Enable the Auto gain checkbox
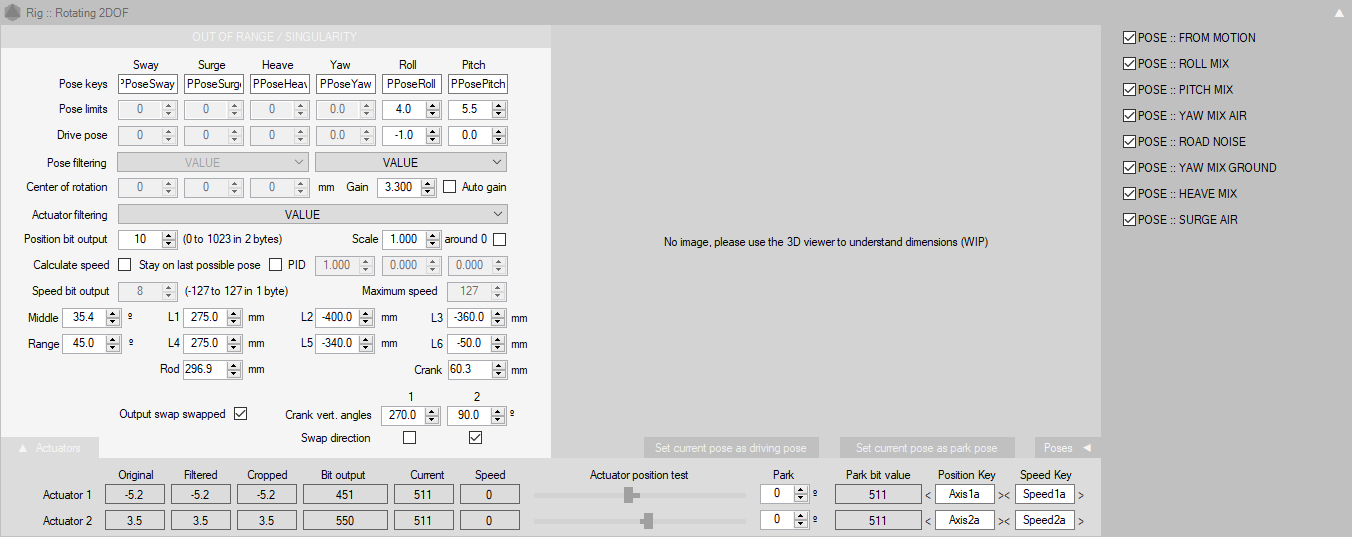This screenshot has width=1352, height=537. tap(449, 187)
